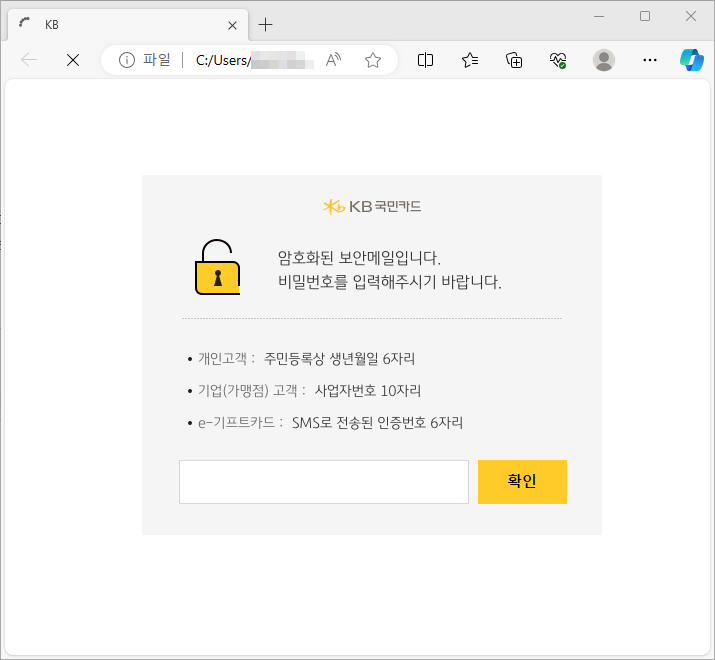The width and height of the screenshot is (715, 660).
Task: Open the Settings and more ellipsis menu
Action: click(650, 60)
